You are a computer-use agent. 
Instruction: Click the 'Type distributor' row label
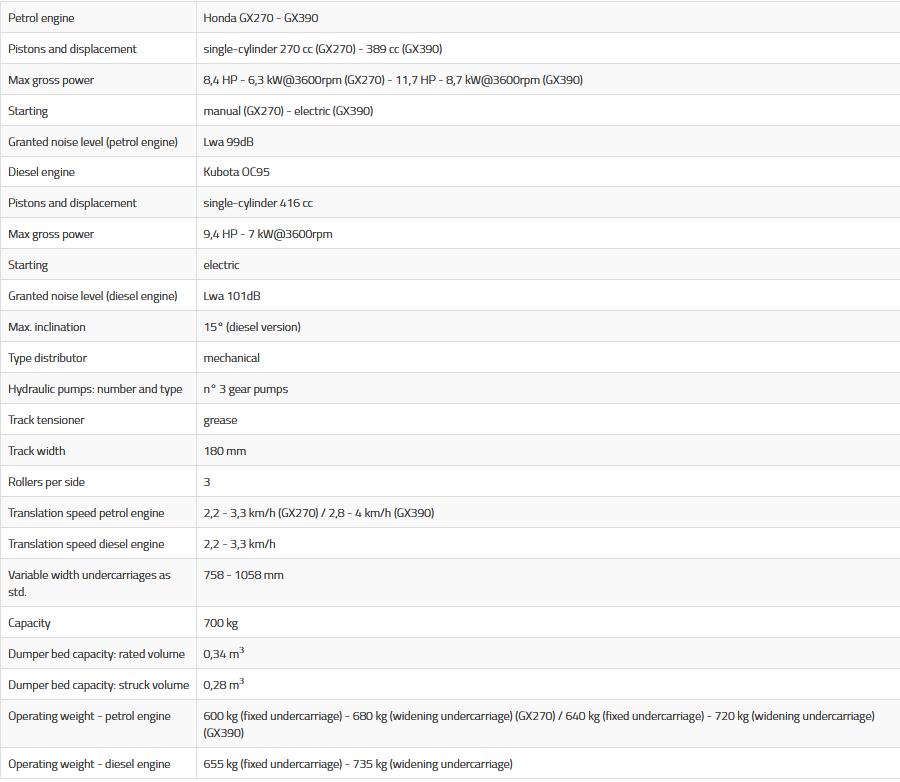click(x=47, y=358)
